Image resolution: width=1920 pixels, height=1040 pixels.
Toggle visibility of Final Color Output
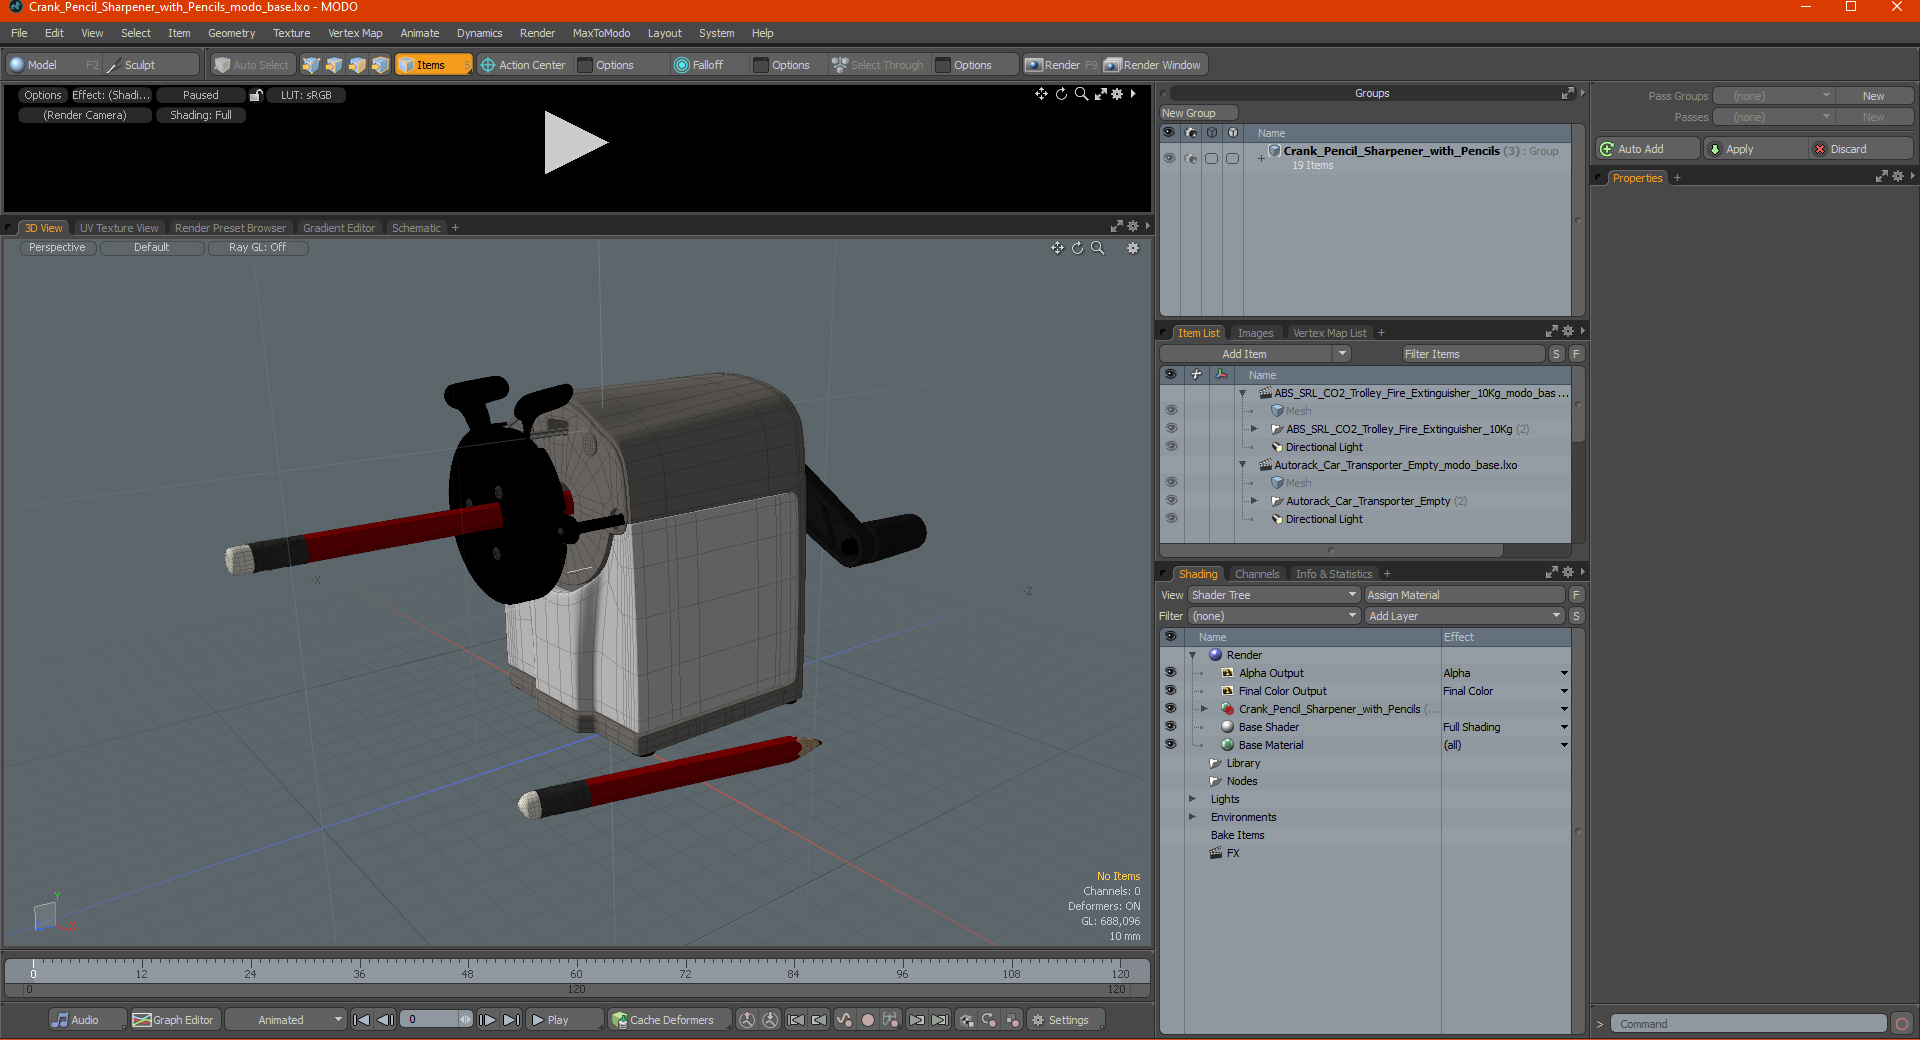coord(1170,691)
